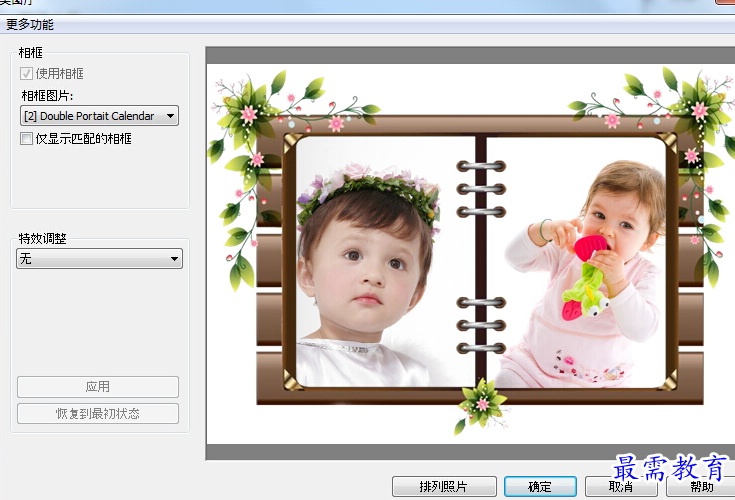The image size is (735, 500).
Task: Click the 相框图片: label
Action: 47,96
